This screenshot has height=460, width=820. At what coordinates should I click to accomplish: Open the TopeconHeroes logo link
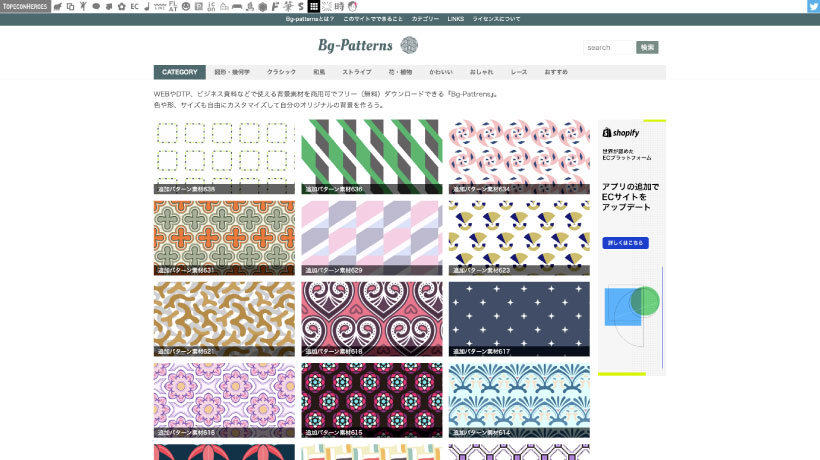coord(23,6)
